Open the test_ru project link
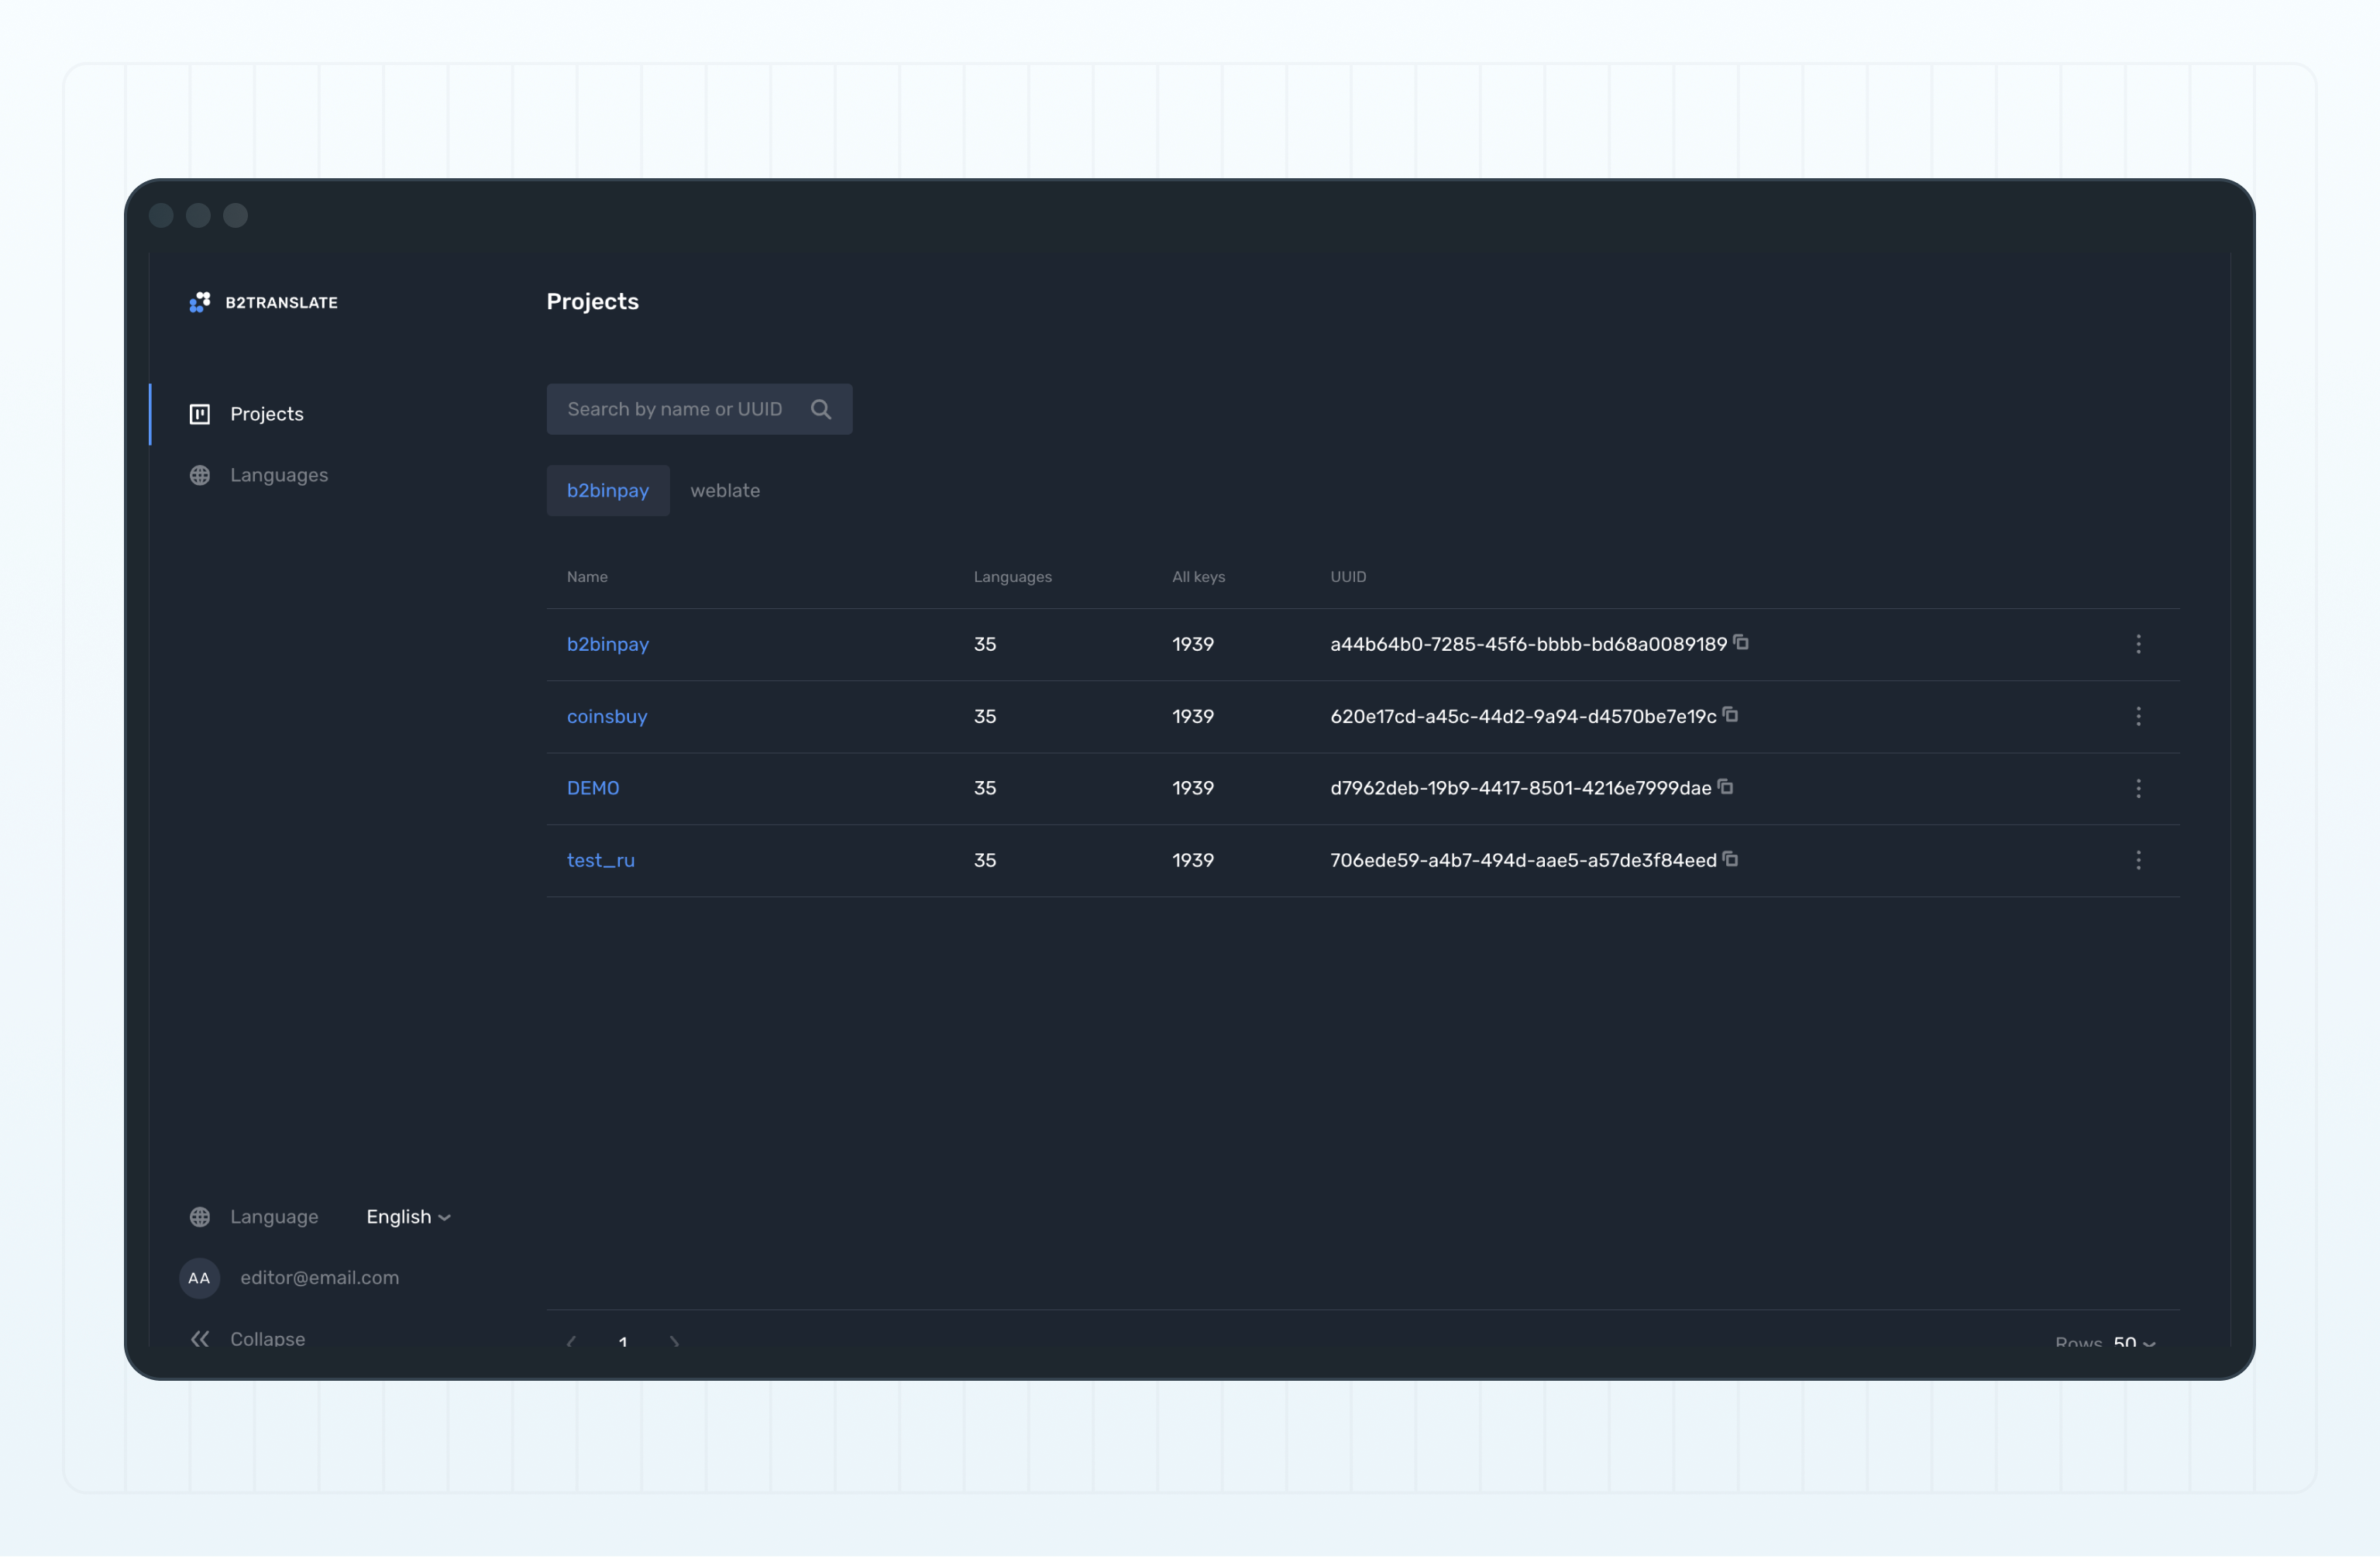The height and width of the screenshot is (1559, 2380). [600, 860]
